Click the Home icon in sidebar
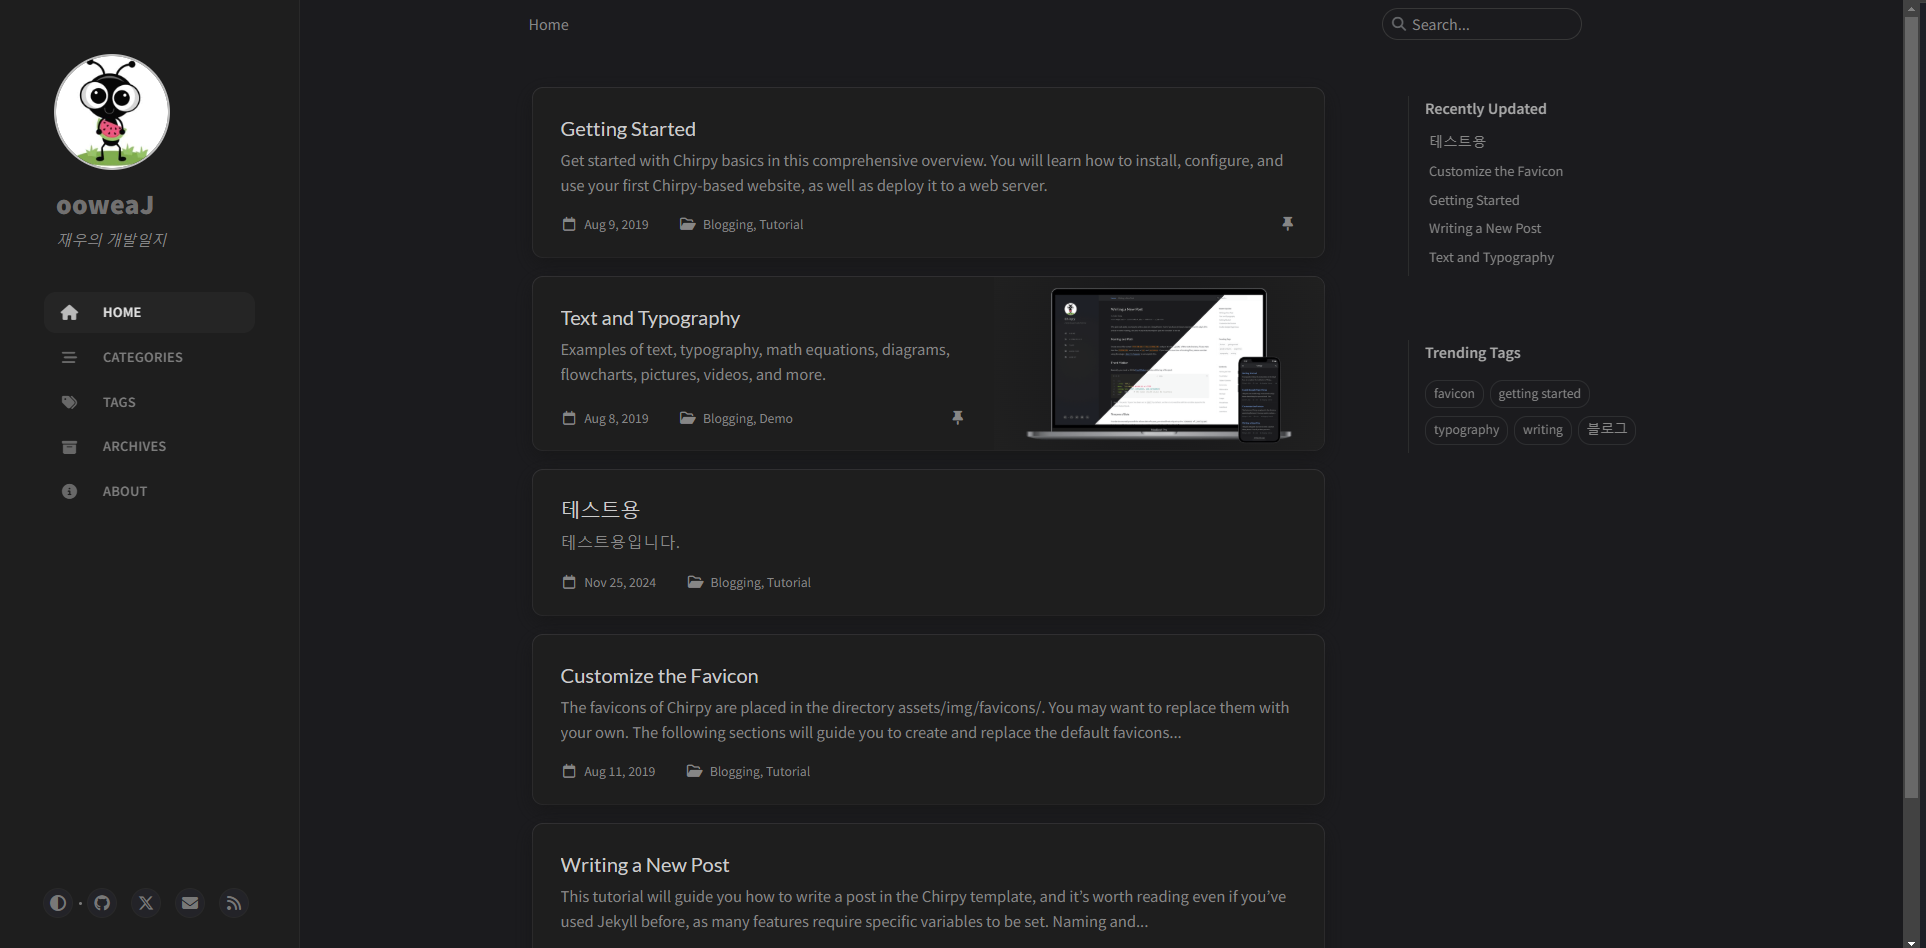Image resolution: width=1926 pixels, height=948 pixels. point(69,313)
